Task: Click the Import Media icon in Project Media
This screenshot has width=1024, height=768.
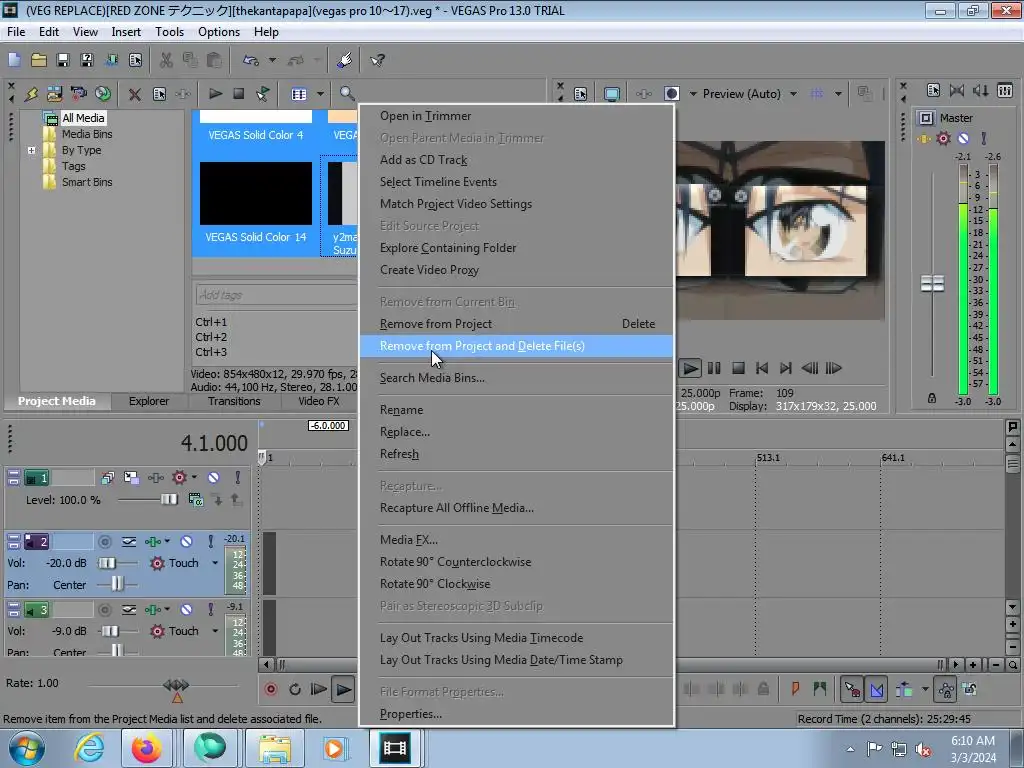Action: click(54, 94)
